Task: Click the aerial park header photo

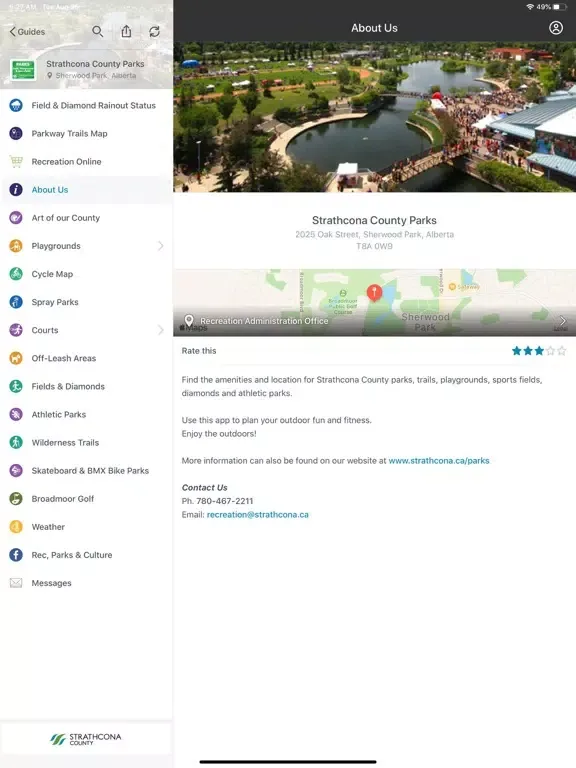Action: click(x=375, y=117)
